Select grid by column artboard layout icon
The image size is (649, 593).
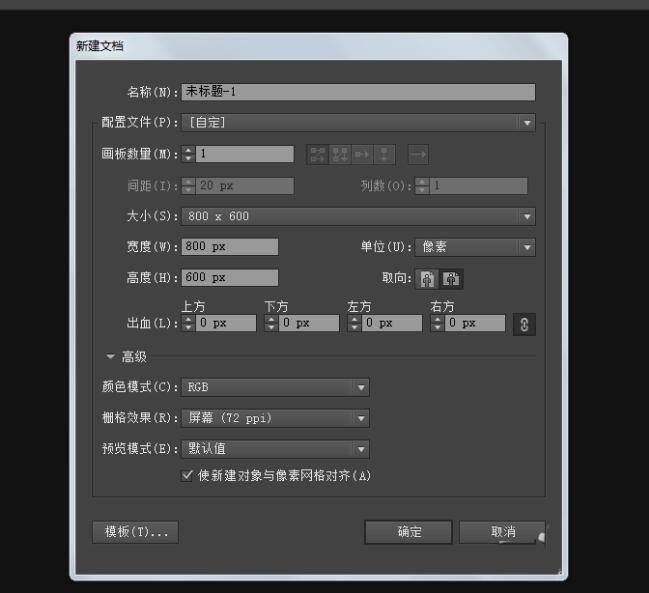pyautogui.click(x=340, y=155)
